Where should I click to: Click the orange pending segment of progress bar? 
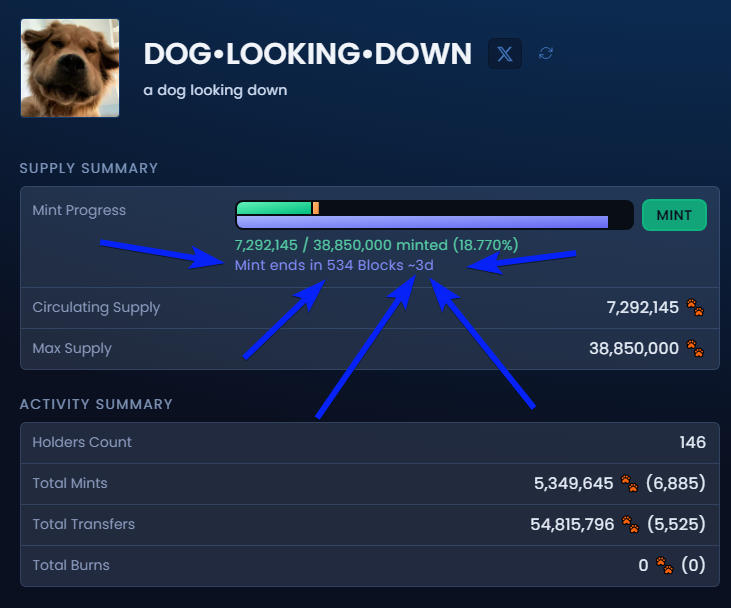316,208
